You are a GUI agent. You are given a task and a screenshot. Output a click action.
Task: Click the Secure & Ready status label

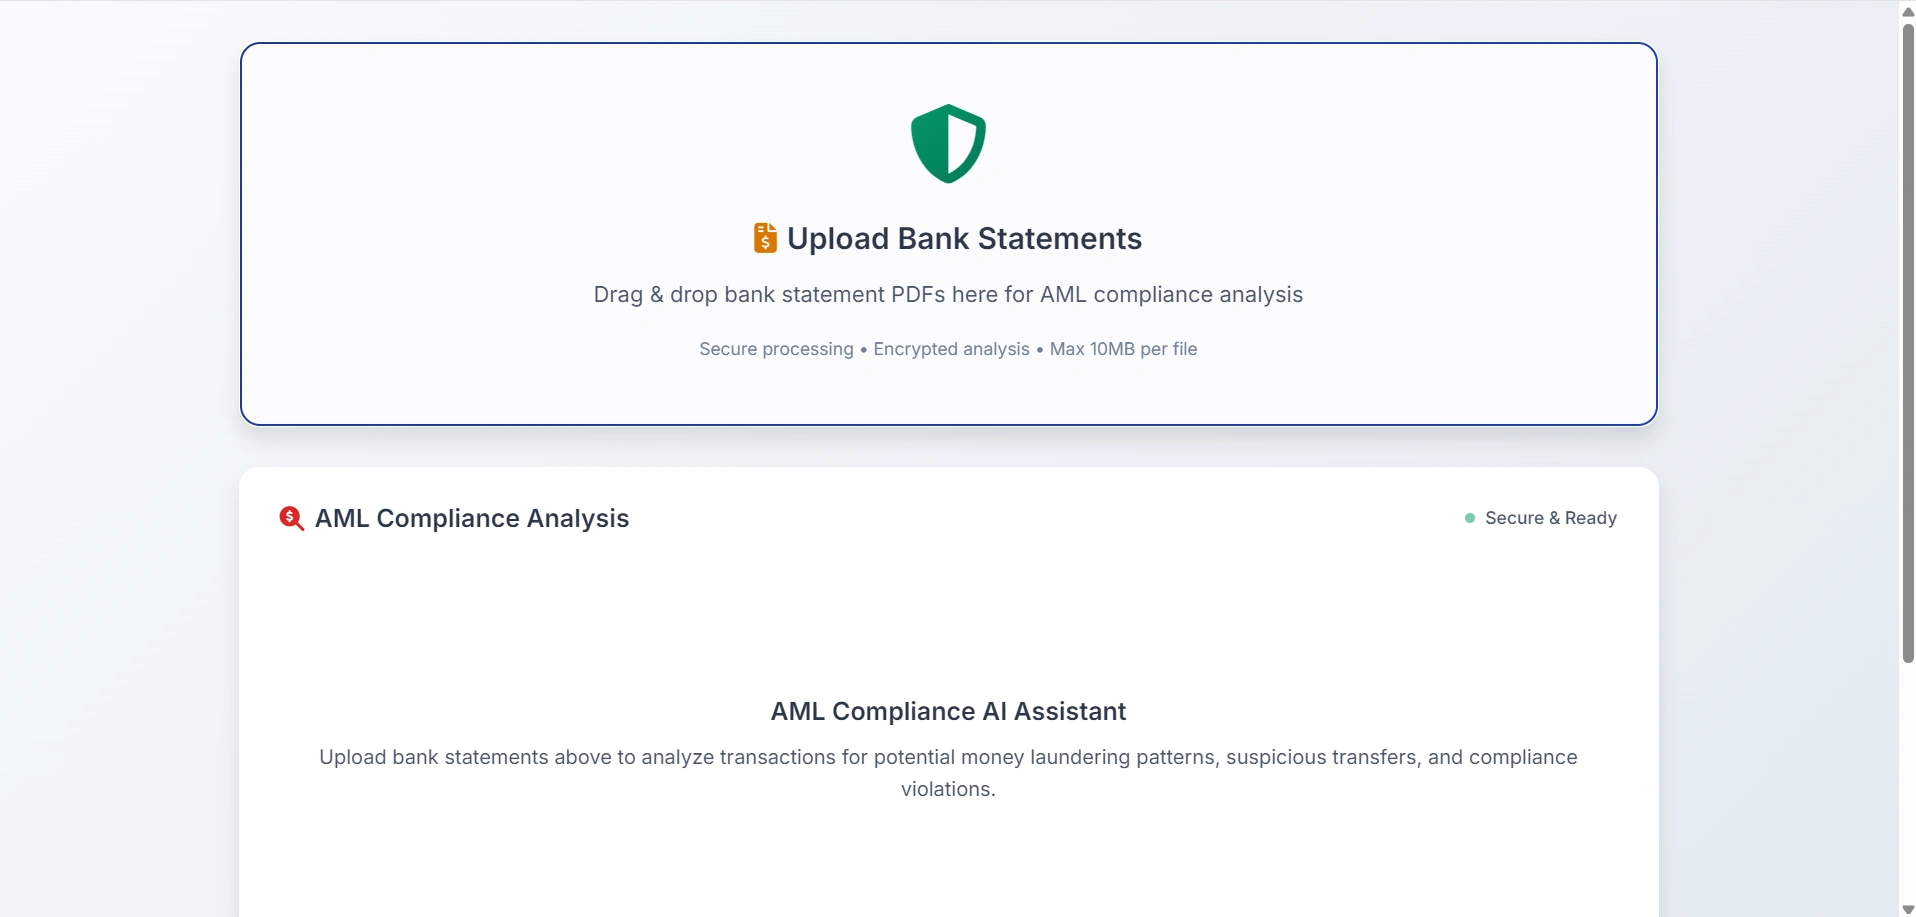[x=1550, y=518]
